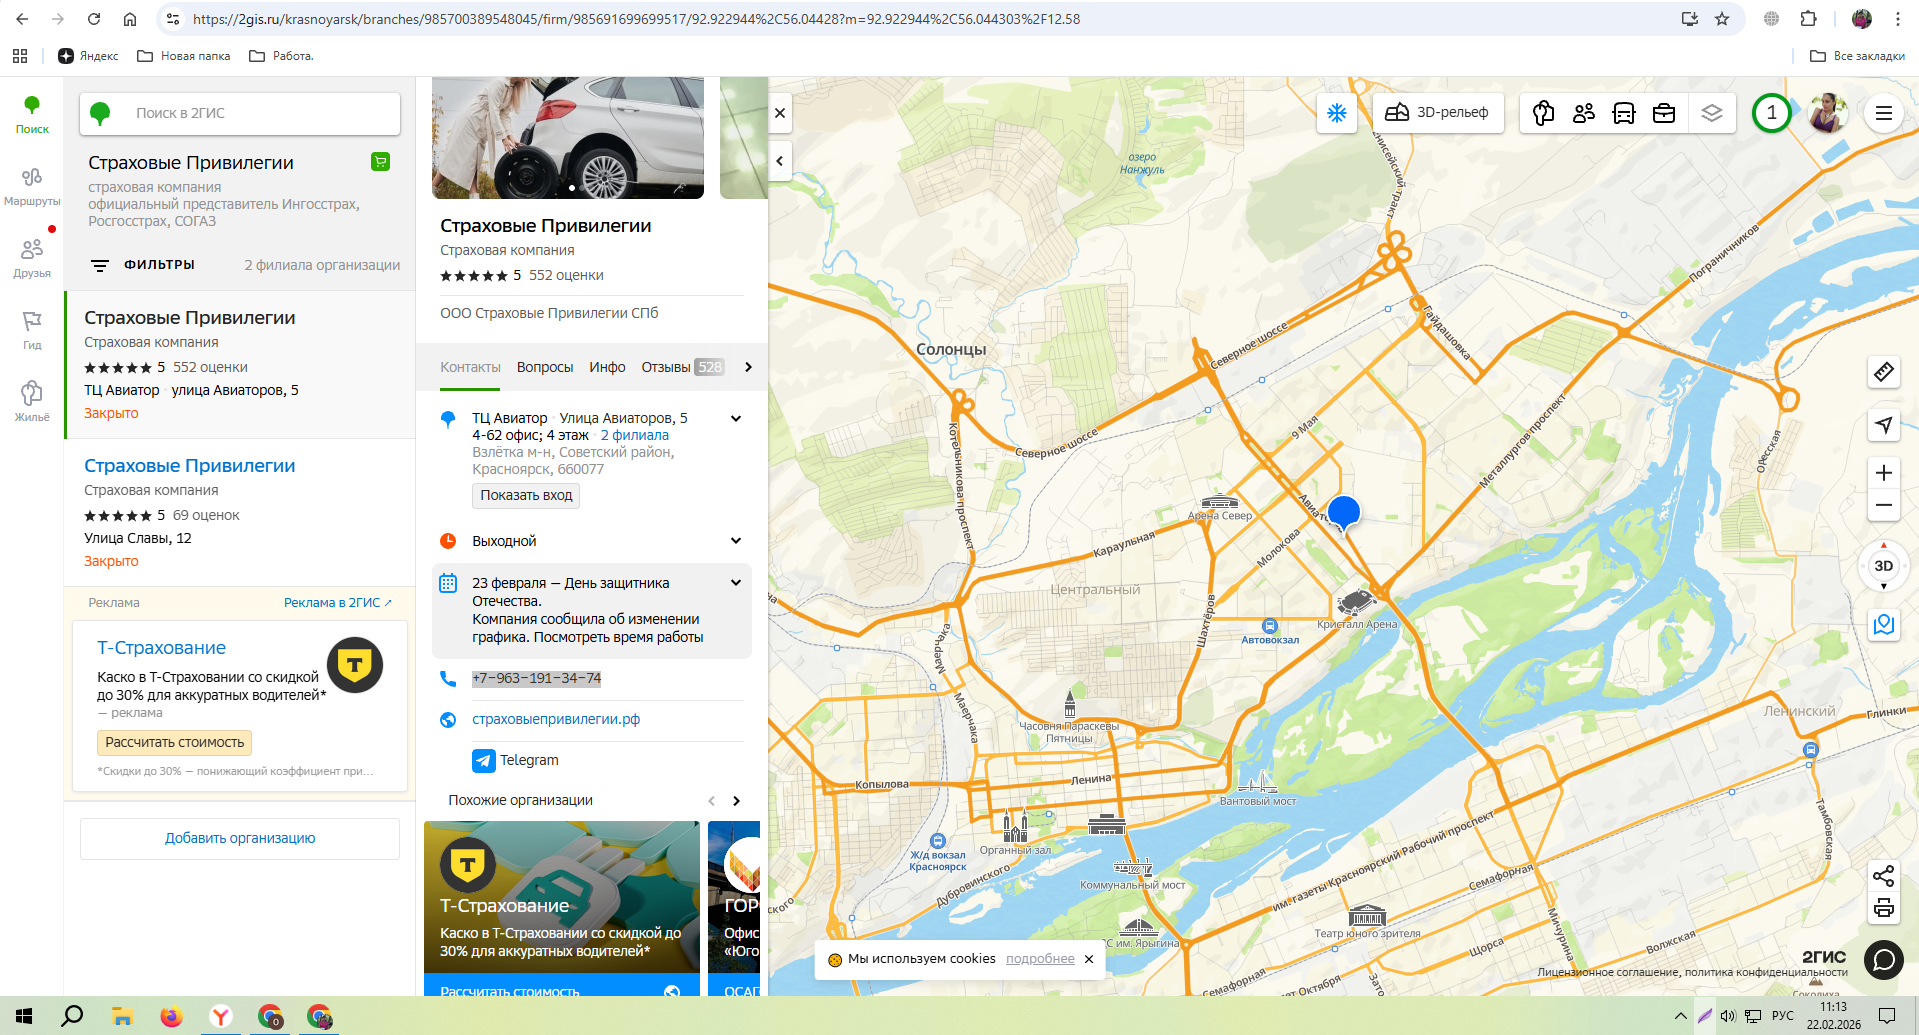Screen dimensions: 1919x1035
Task: Click the blue location pin on the map
Action: [x=1344, y=512]
